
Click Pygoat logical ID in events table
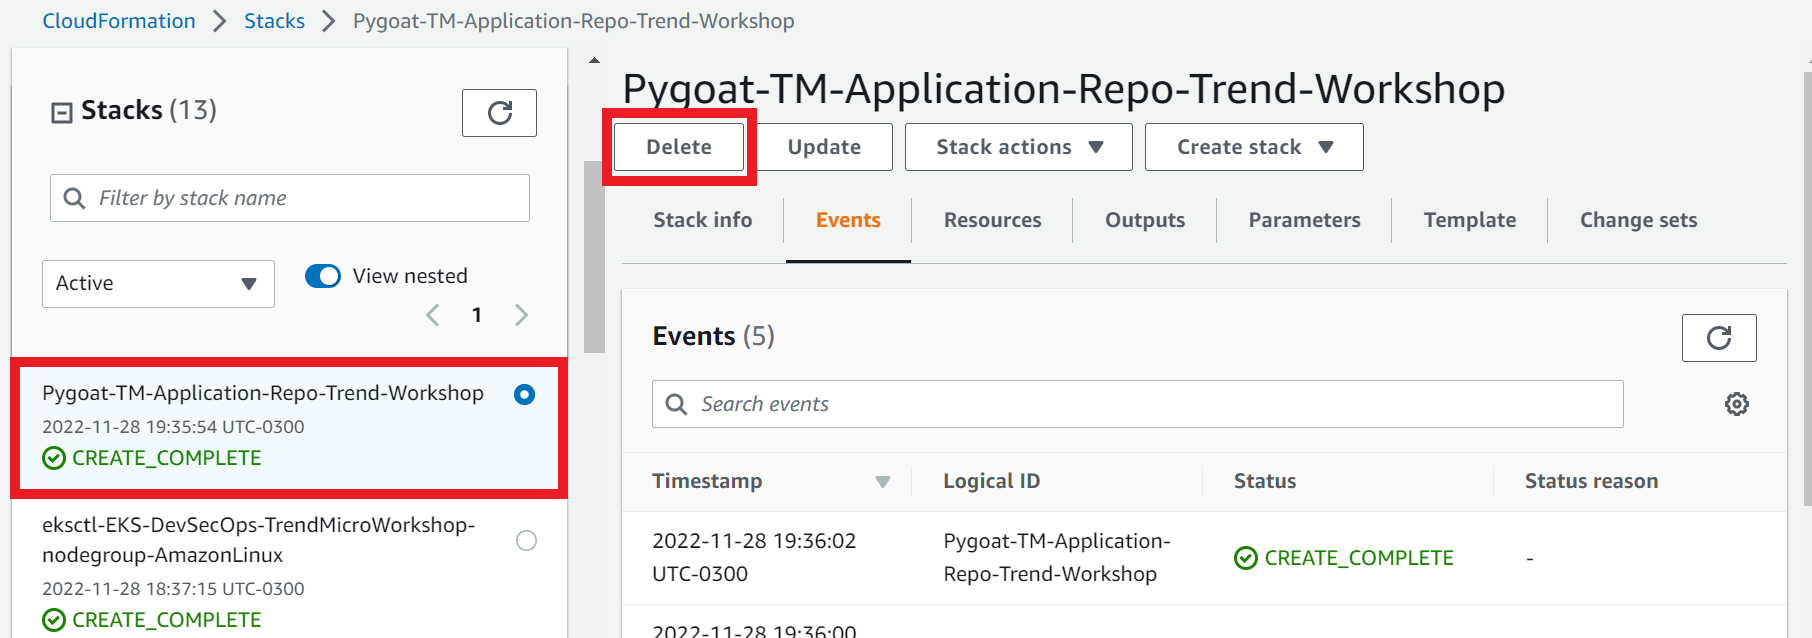[1056, 557]
